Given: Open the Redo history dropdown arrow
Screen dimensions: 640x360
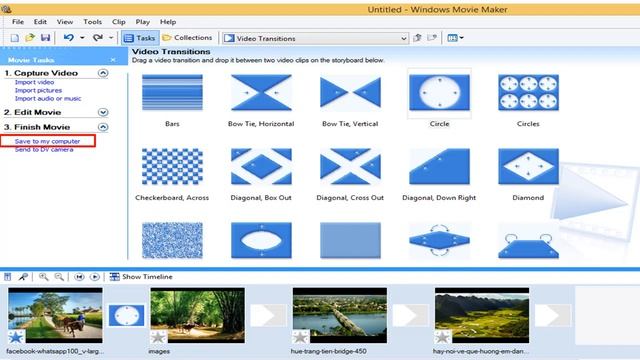Looking at the screenshot, I should point(111,38).
